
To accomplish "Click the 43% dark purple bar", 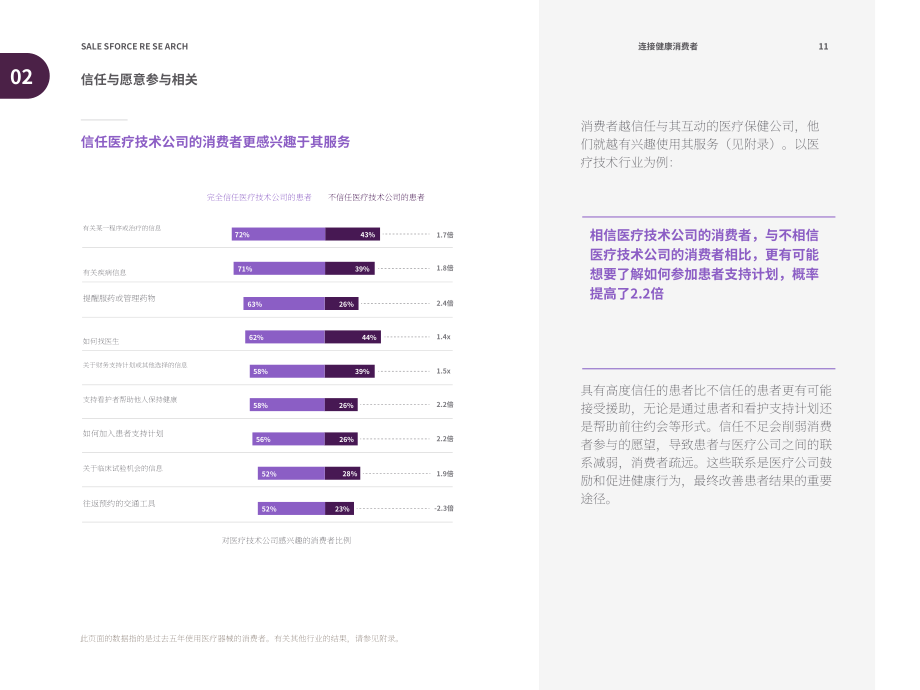I will point(353,234).
